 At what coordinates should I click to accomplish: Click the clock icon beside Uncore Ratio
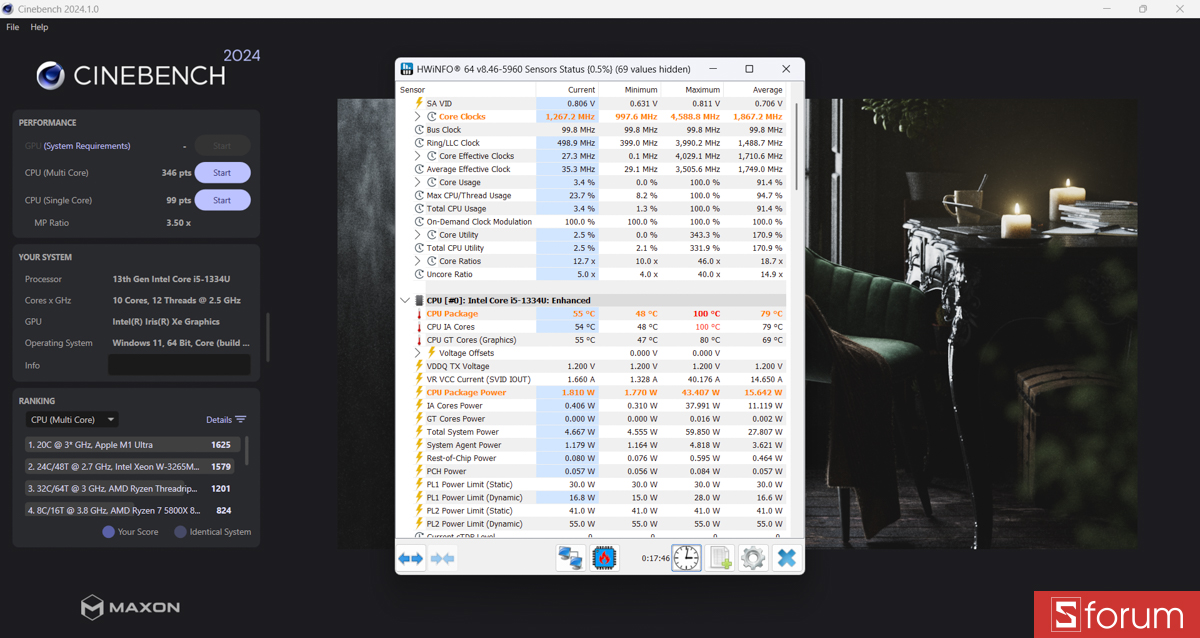(420, 274)
